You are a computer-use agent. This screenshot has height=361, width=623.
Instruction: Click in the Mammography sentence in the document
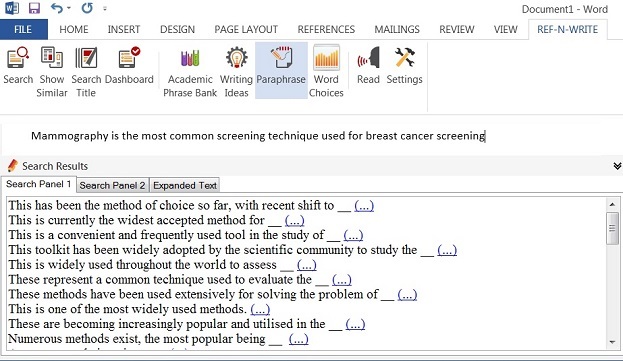coord(258,136)
